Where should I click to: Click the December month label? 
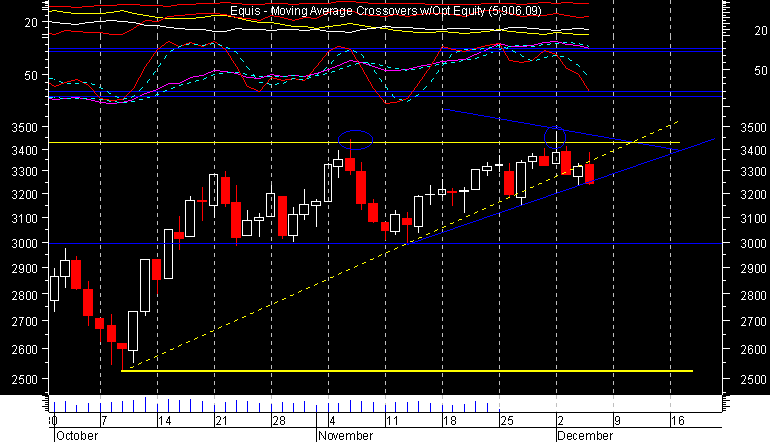pos(585,436)
